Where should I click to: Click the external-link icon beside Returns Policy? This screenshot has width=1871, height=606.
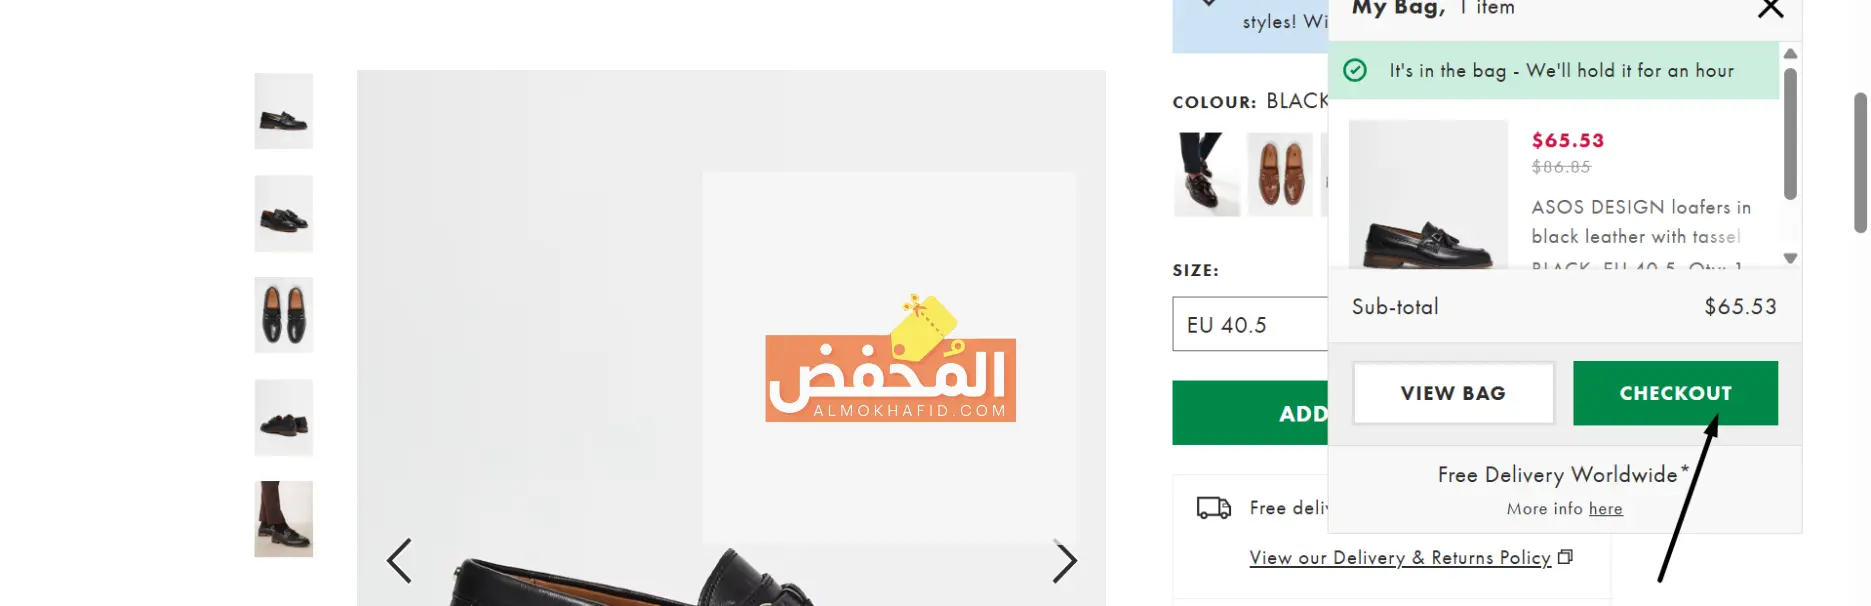[1566, 557]
